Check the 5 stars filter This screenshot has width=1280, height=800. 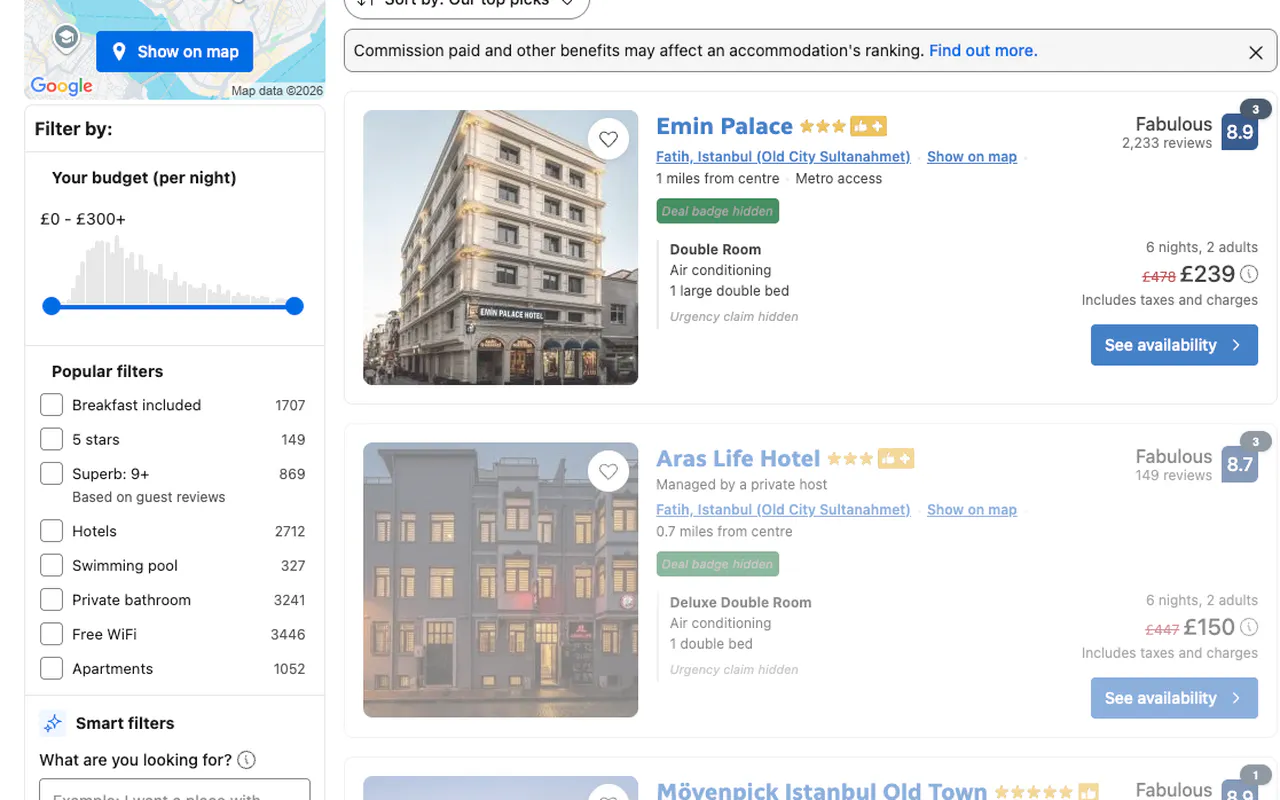click(x=51, y=439)
